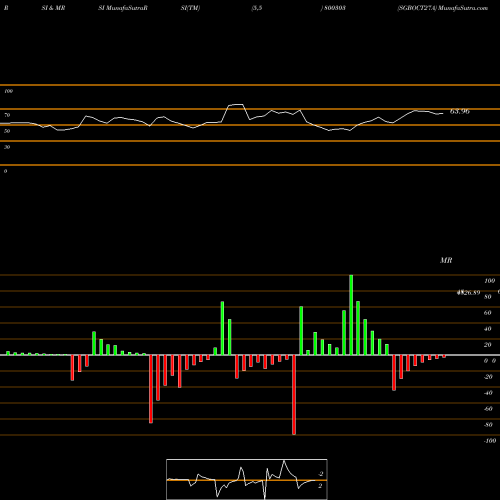Click MR axis label -80
The width and height of the screenshot is (500, 500).
tap(488, 425)
